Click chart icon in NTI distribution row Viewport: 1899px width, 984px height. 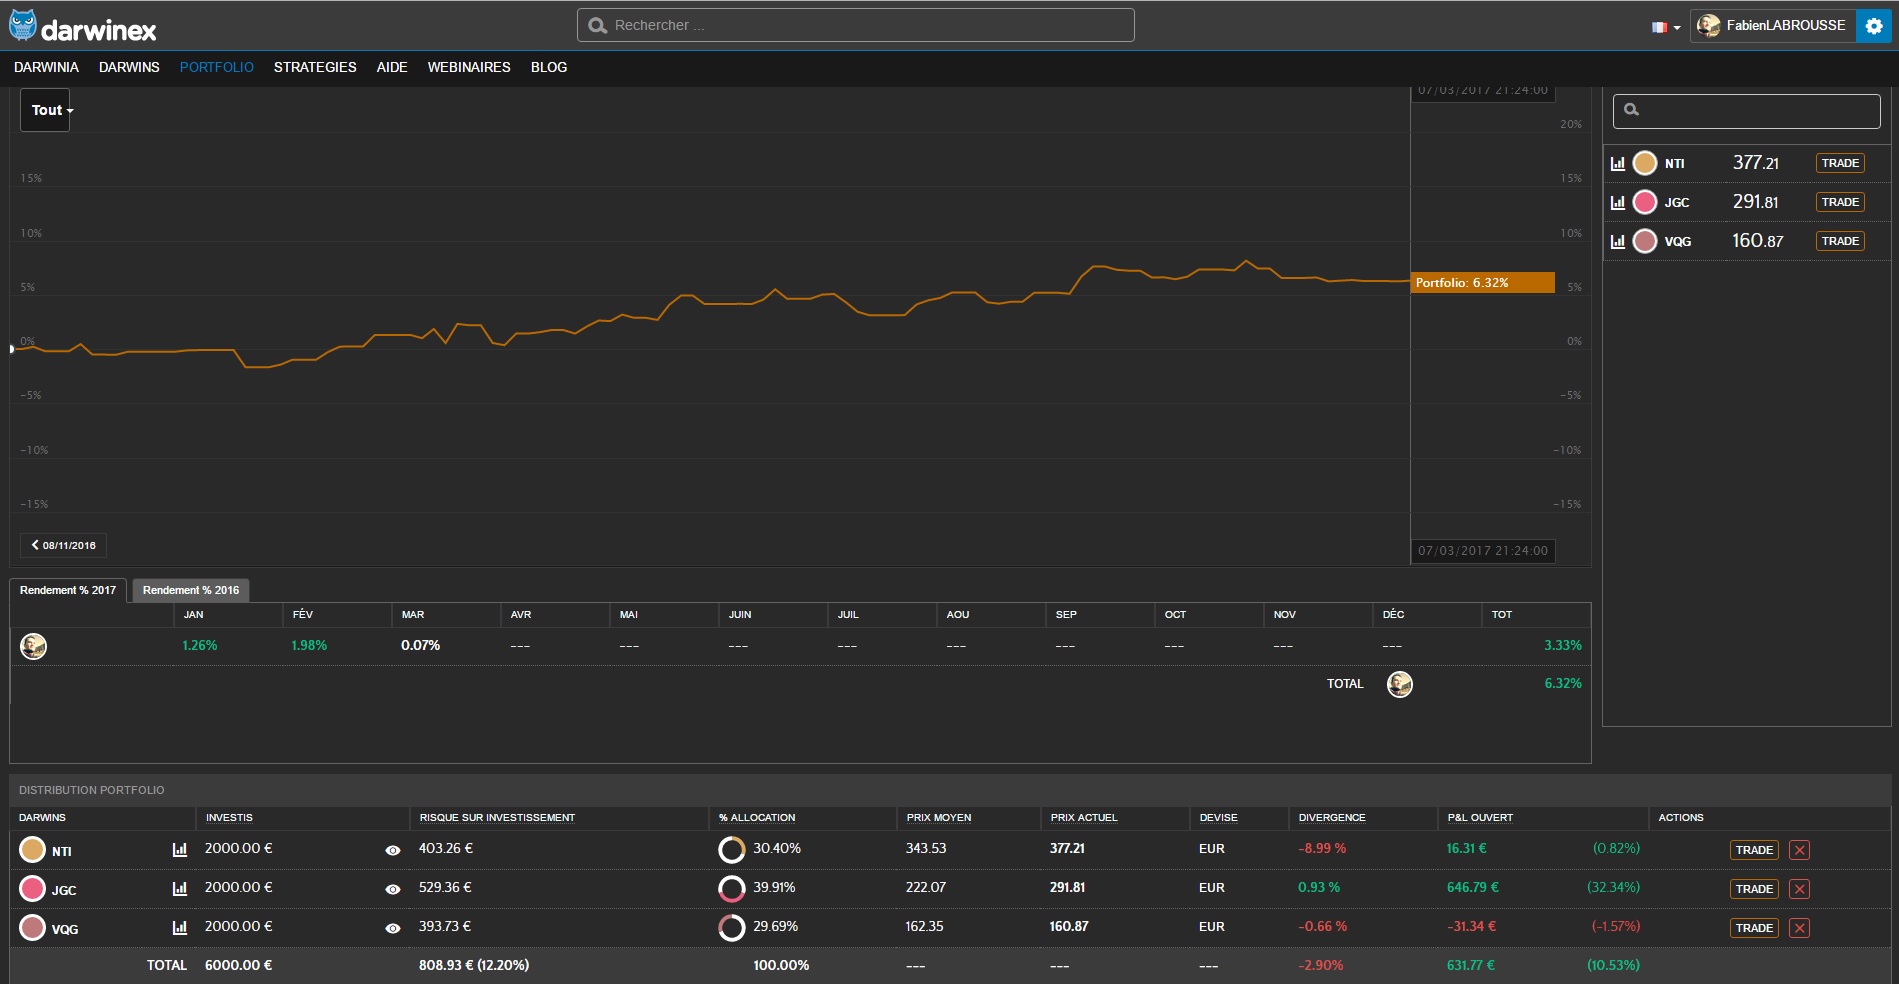[180, 850]
